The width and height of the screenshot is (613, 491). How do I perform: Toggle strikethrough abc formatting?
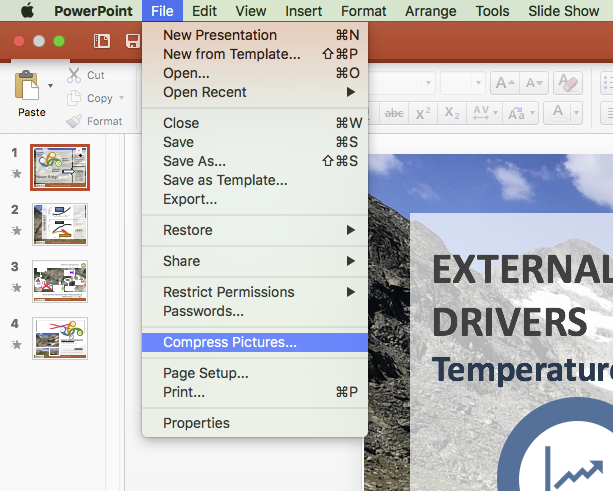coord(394,113)
